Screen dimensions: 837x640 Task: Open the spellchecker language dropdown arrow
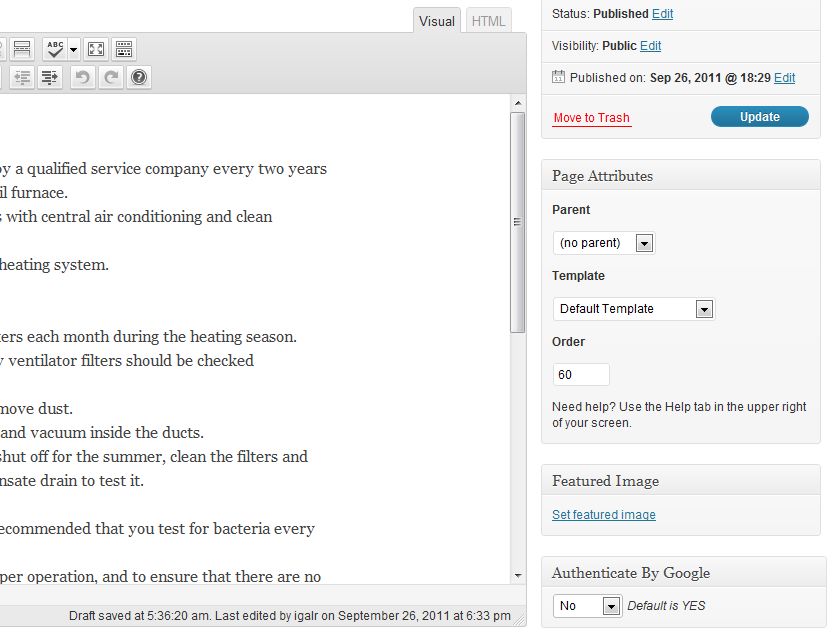(74, 50)
